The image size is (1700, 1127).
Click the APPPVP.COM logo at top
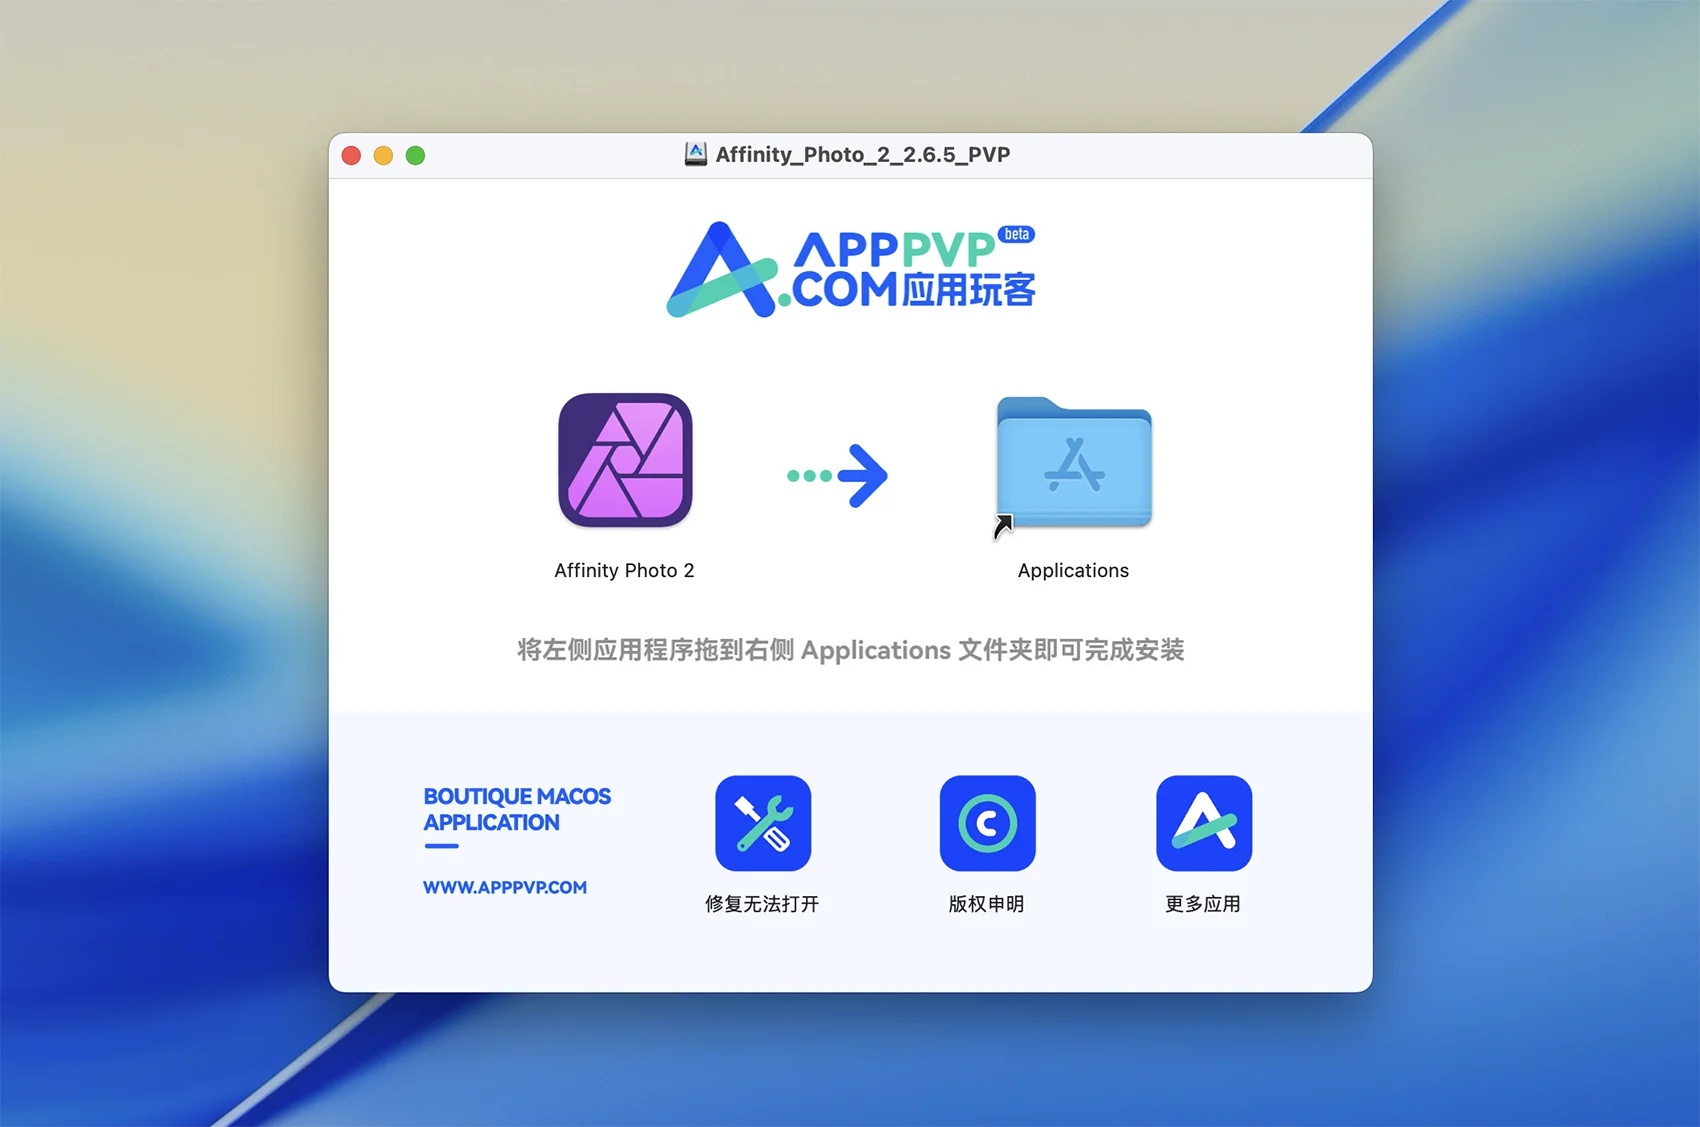tap(850, 270)
